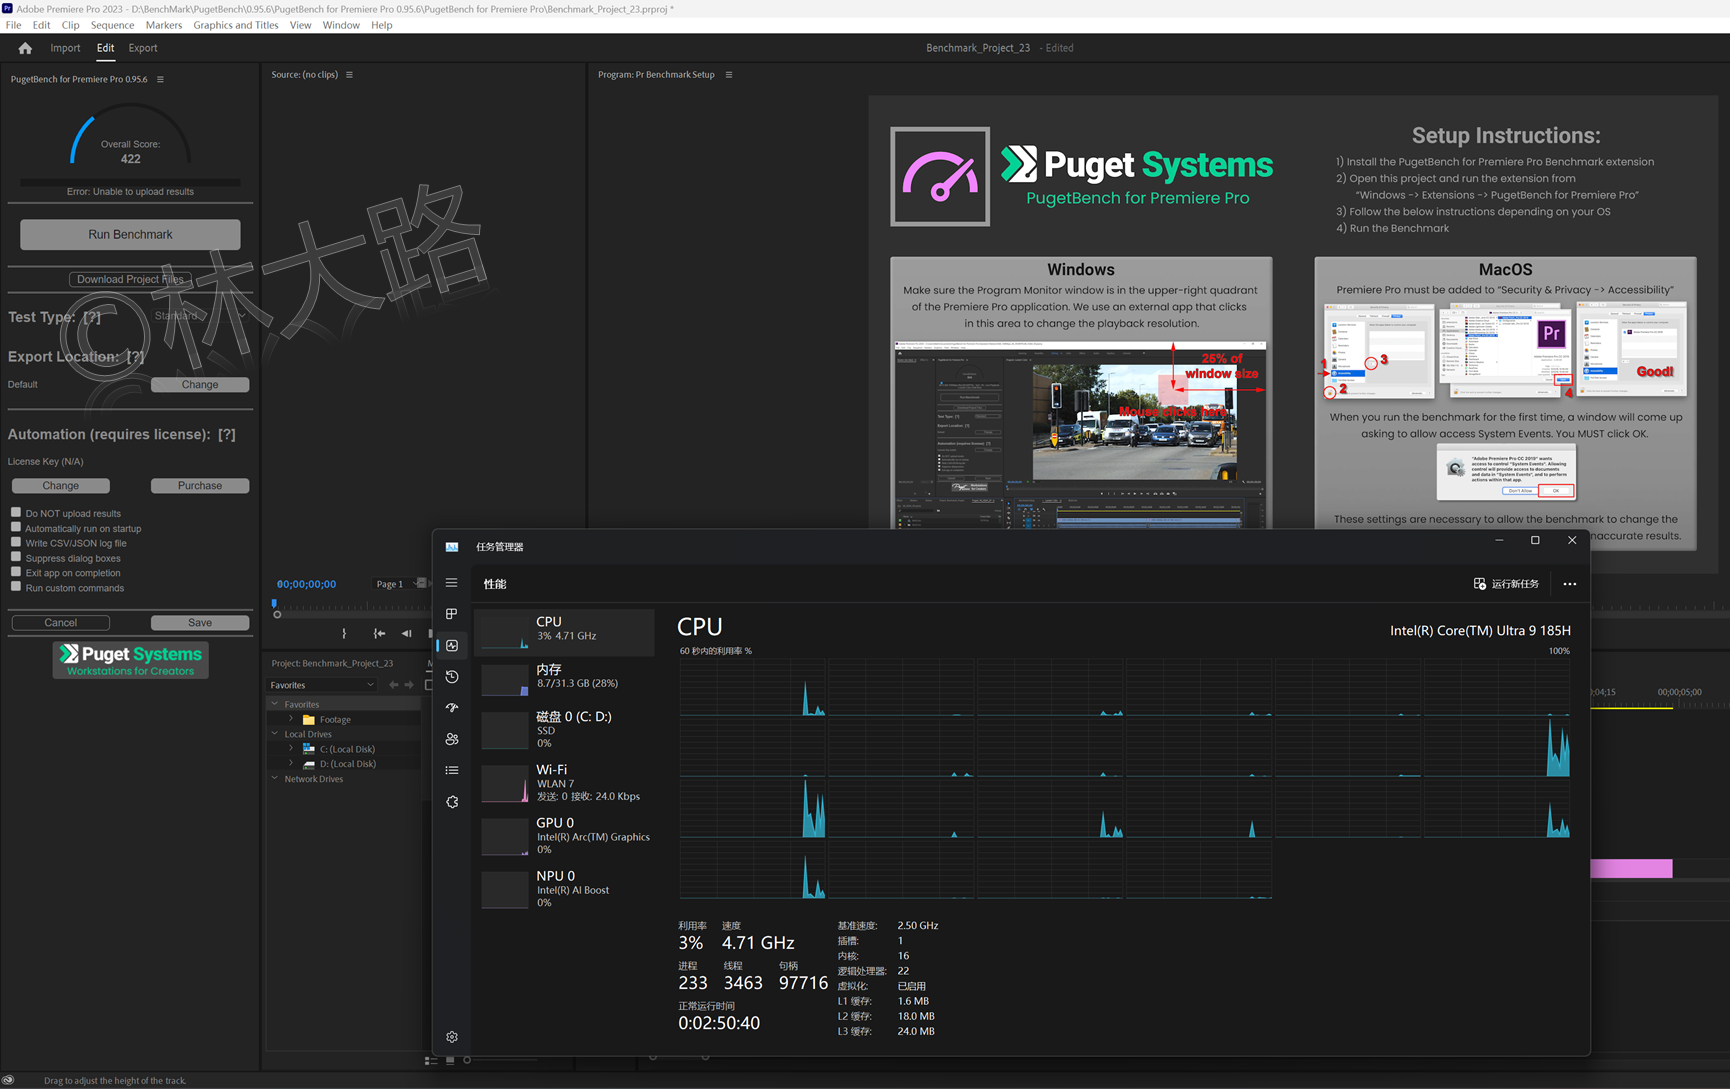Click the Task Manager title bar app icon

tap(452, 547)
